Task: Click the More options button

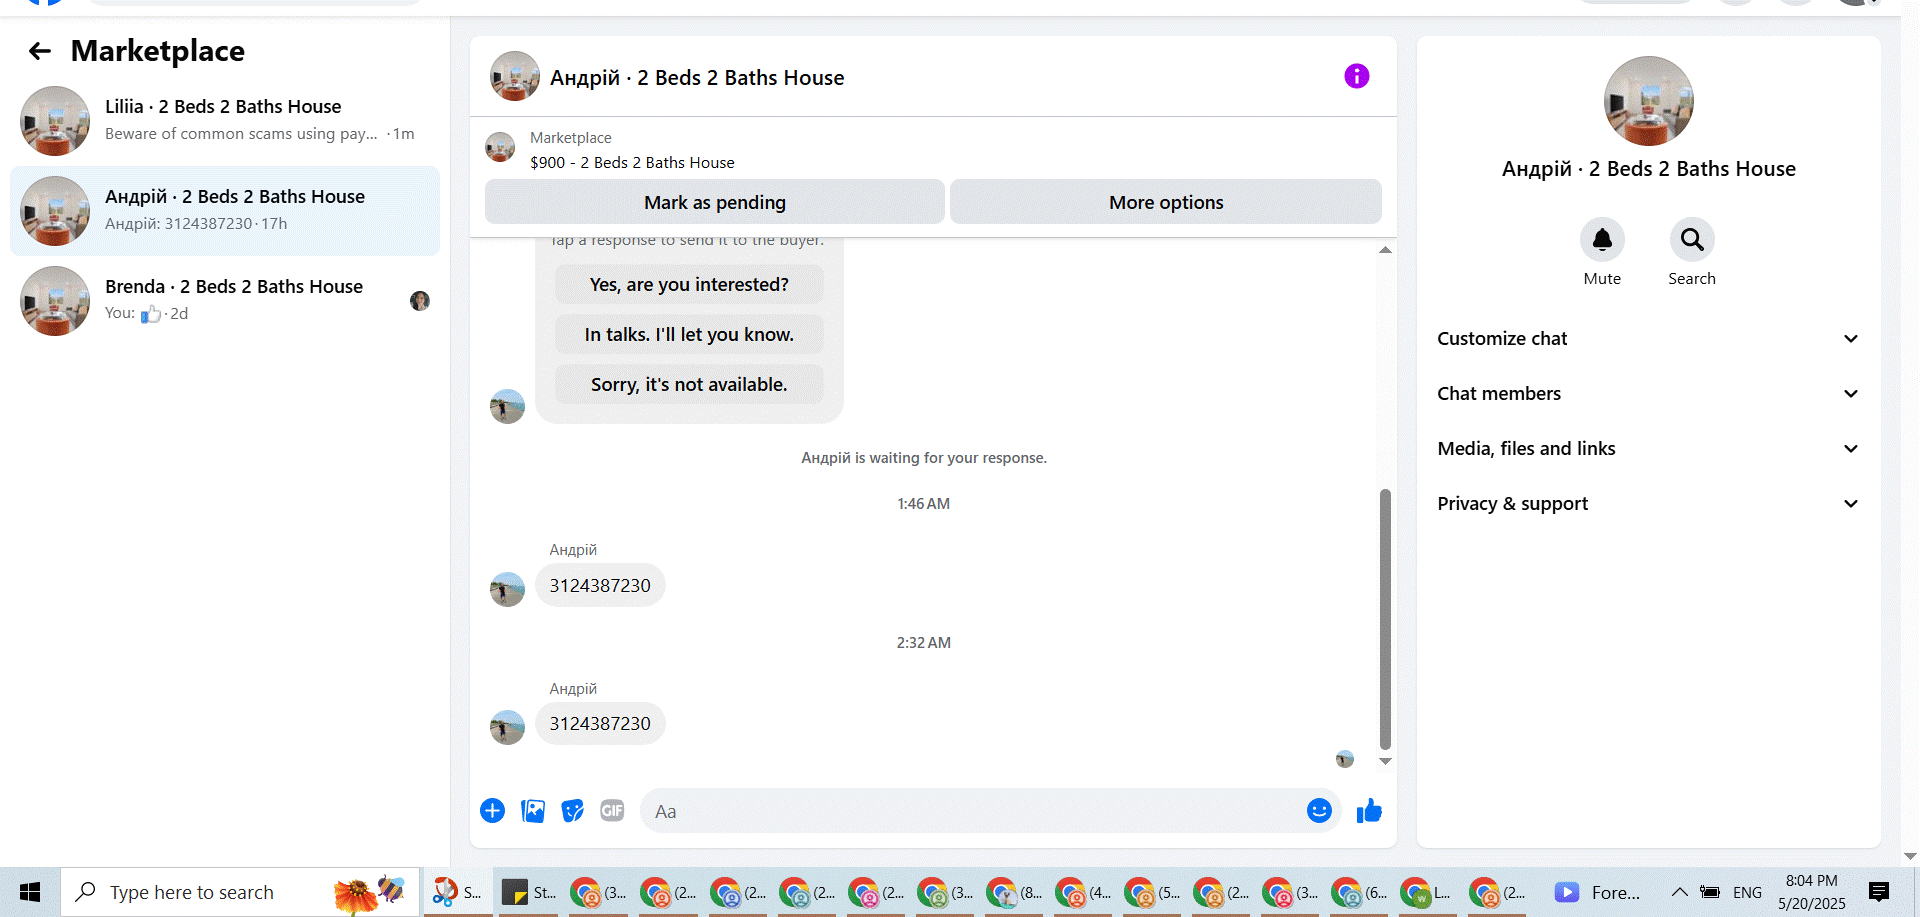Action: [1166, 202]
